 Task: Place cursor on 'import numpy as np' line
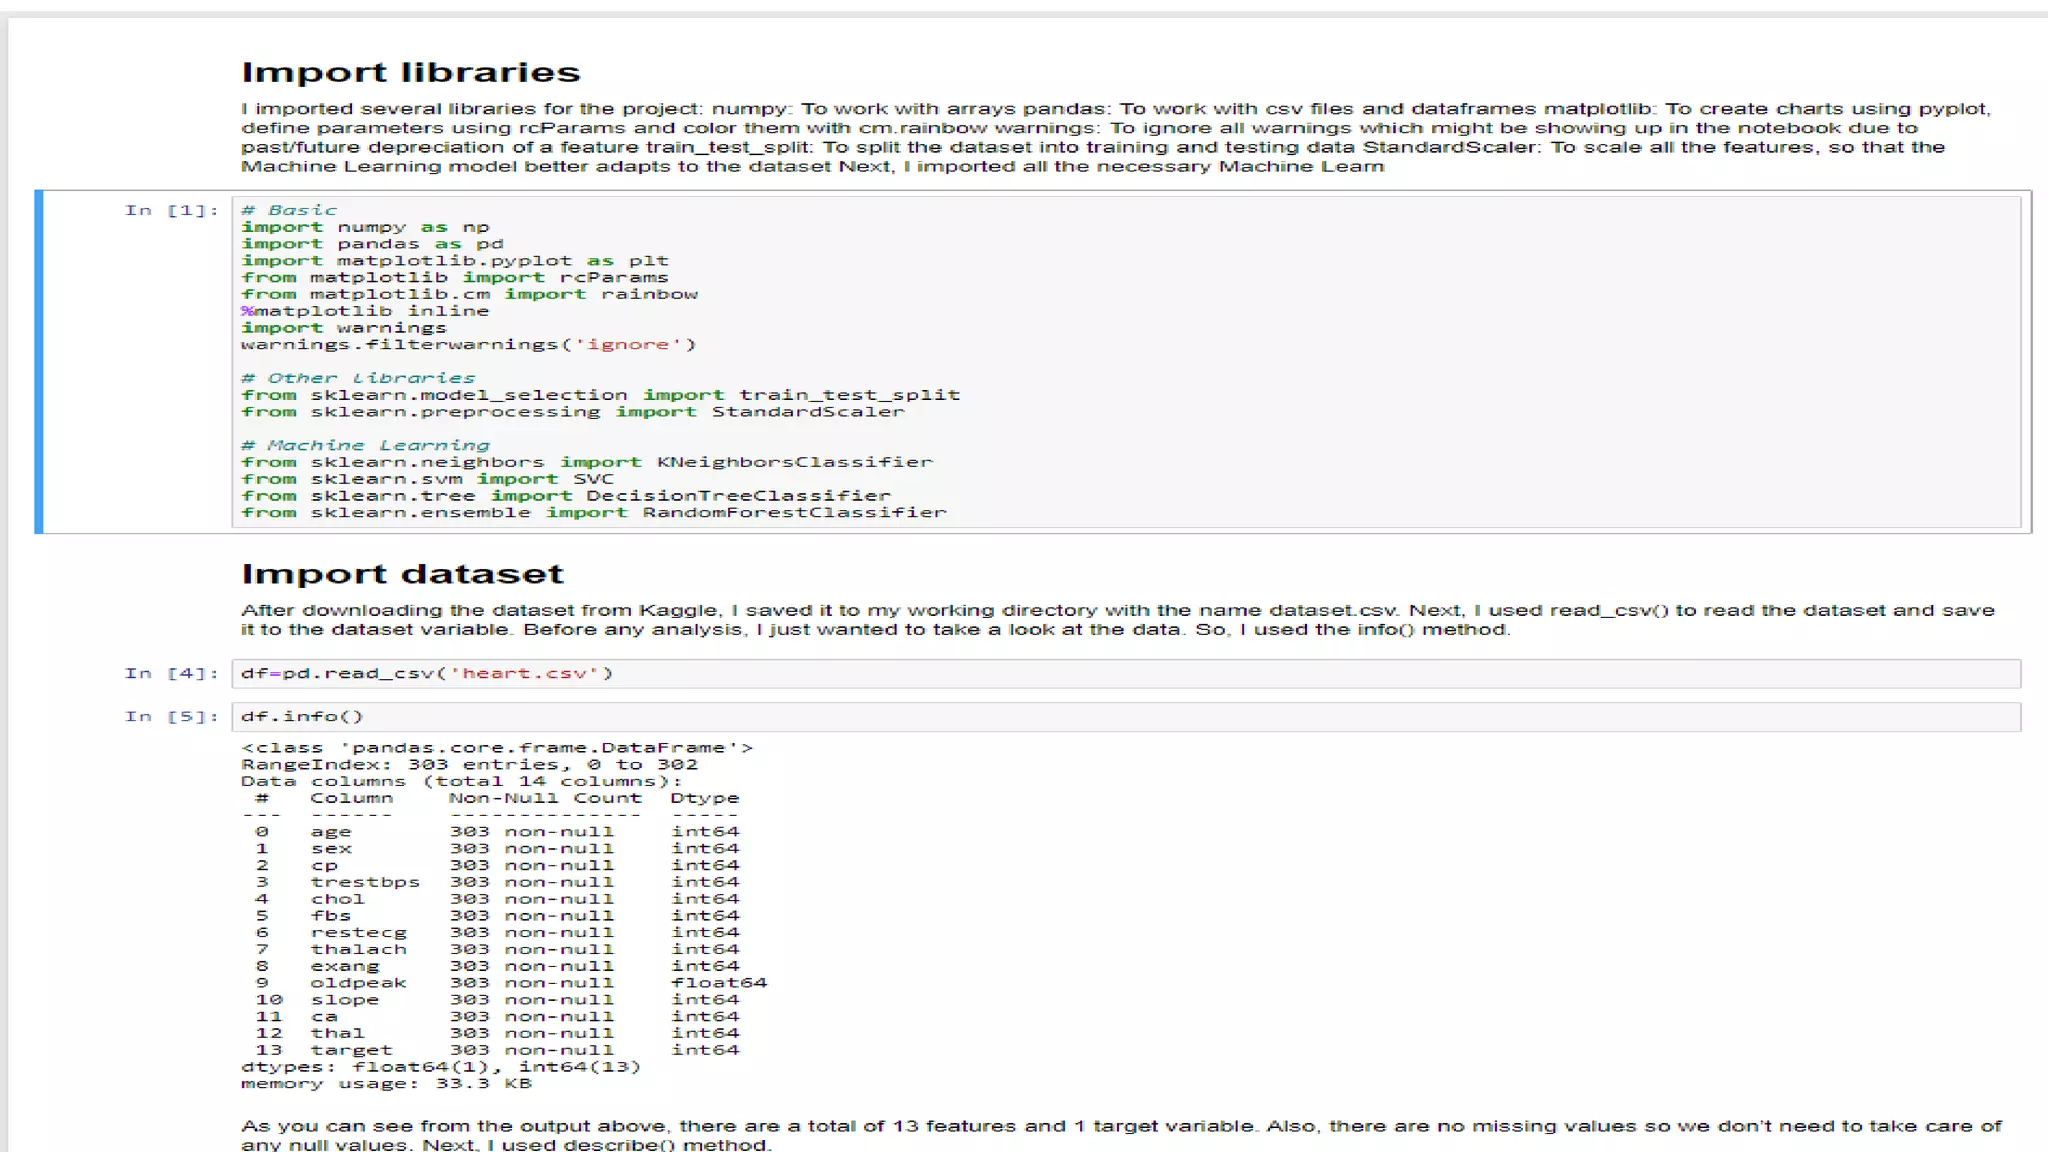click(x=365, y=227)
